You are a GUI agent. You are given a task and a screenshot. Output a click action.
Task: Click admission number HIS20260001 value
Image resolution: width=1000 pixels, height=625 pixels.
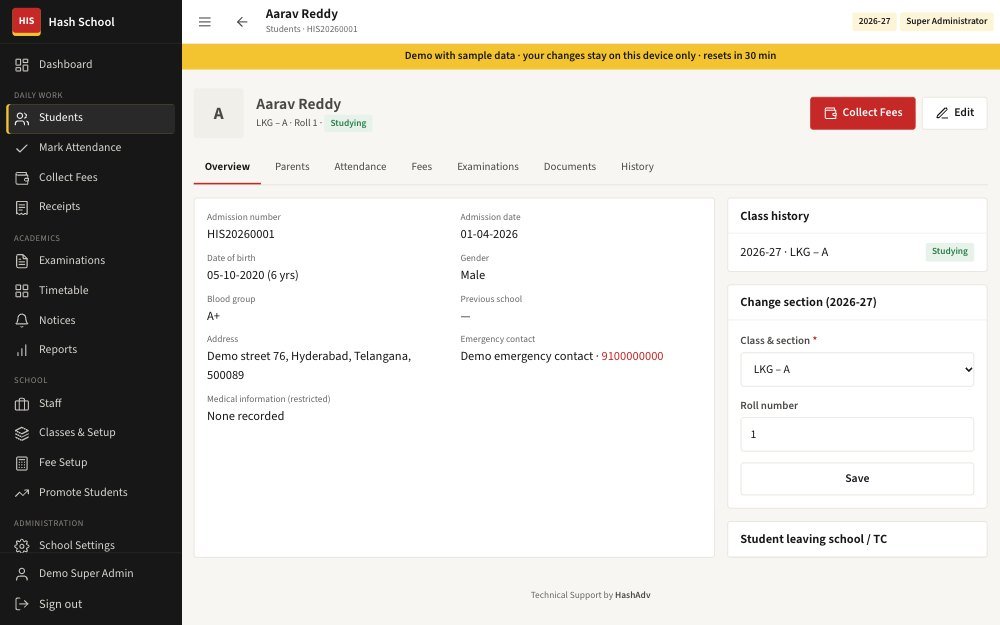point(240,234)
